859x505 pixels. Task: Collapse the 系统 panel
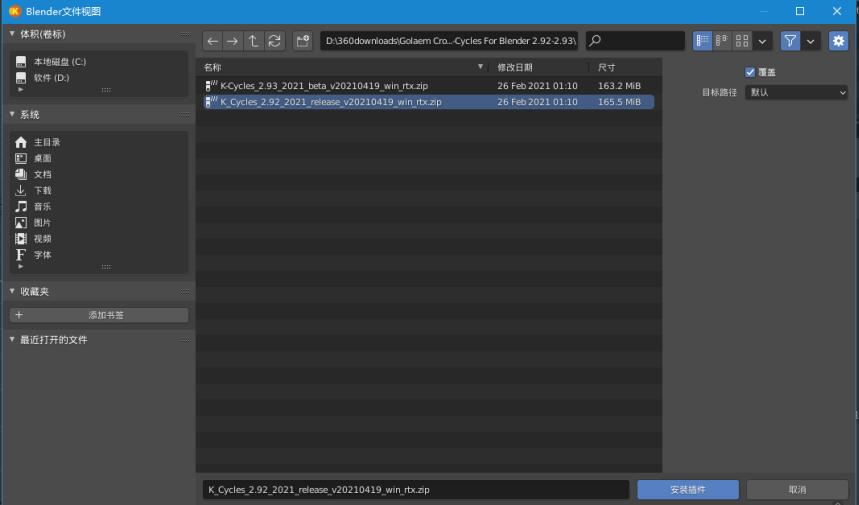(x=12, y=114)
